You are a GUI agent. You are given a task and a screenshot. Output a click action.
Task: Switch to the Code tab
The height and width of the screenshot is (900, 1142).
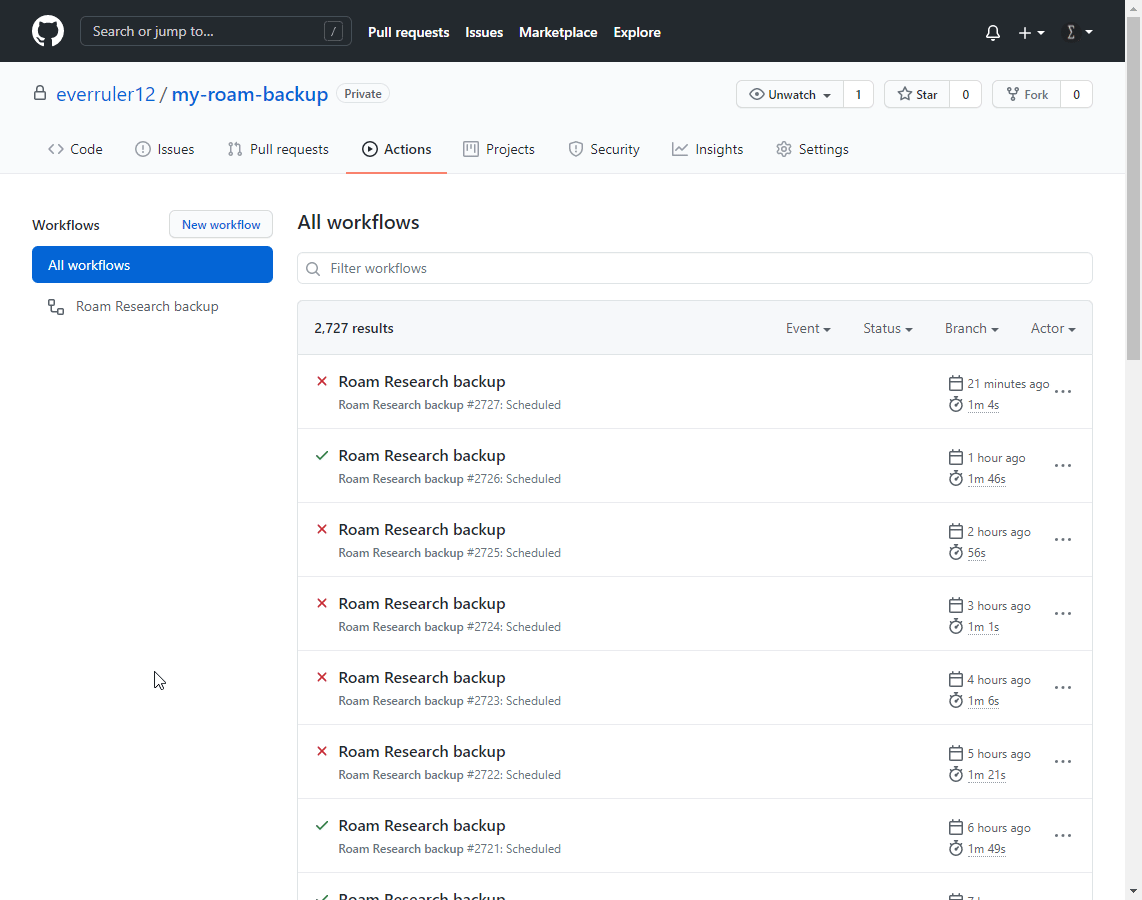tap(76, 149)
